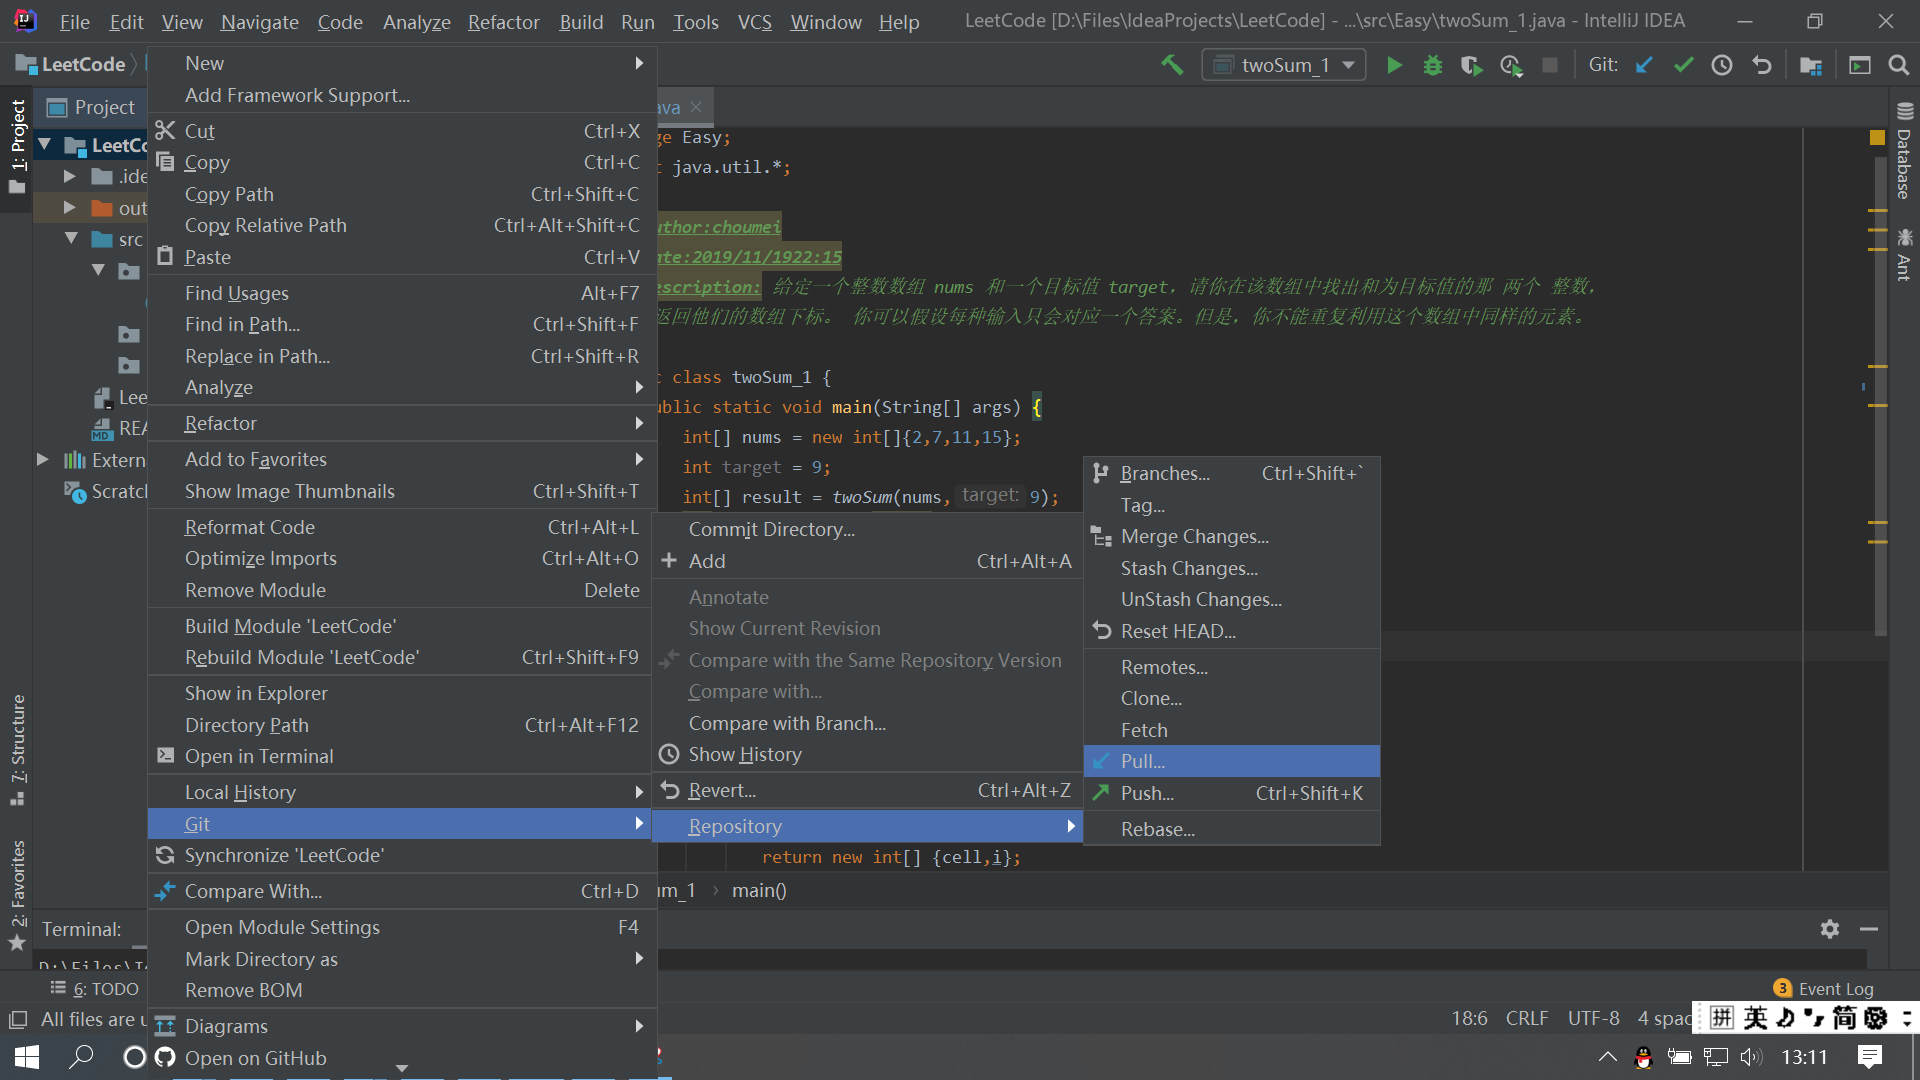This screenshot has width=1920, height=1080.
Task: Show Git history clock icon
Action: (1722, 65)
